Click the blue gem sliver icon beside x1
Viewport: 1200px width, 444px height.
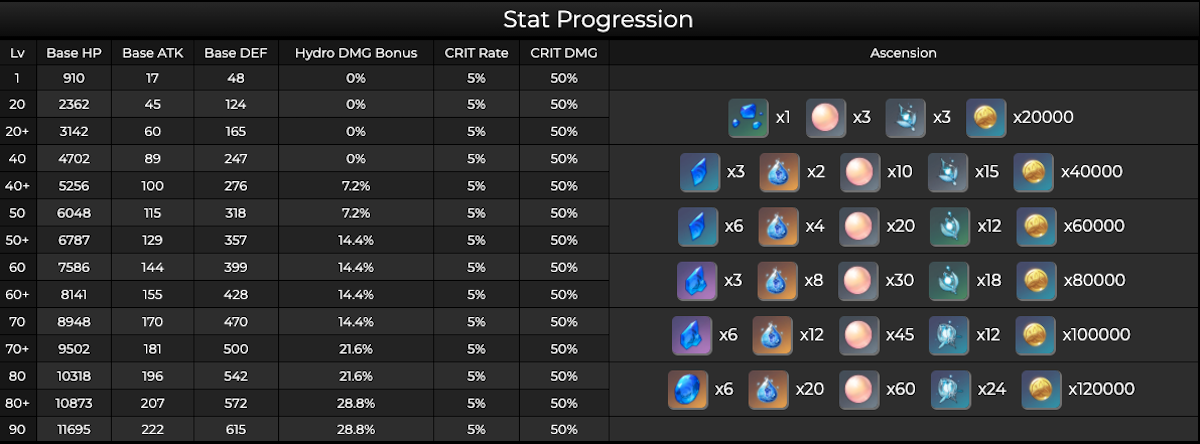748,118
